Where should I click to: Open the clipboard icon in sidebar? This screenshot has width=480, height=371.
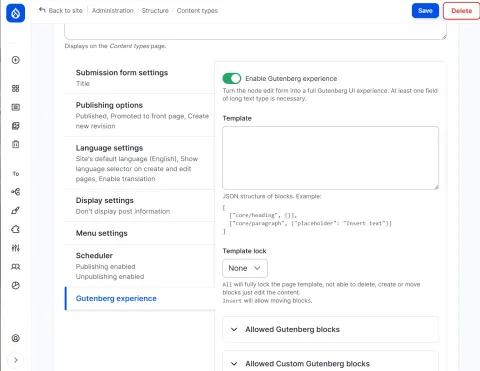pos(16,144)
